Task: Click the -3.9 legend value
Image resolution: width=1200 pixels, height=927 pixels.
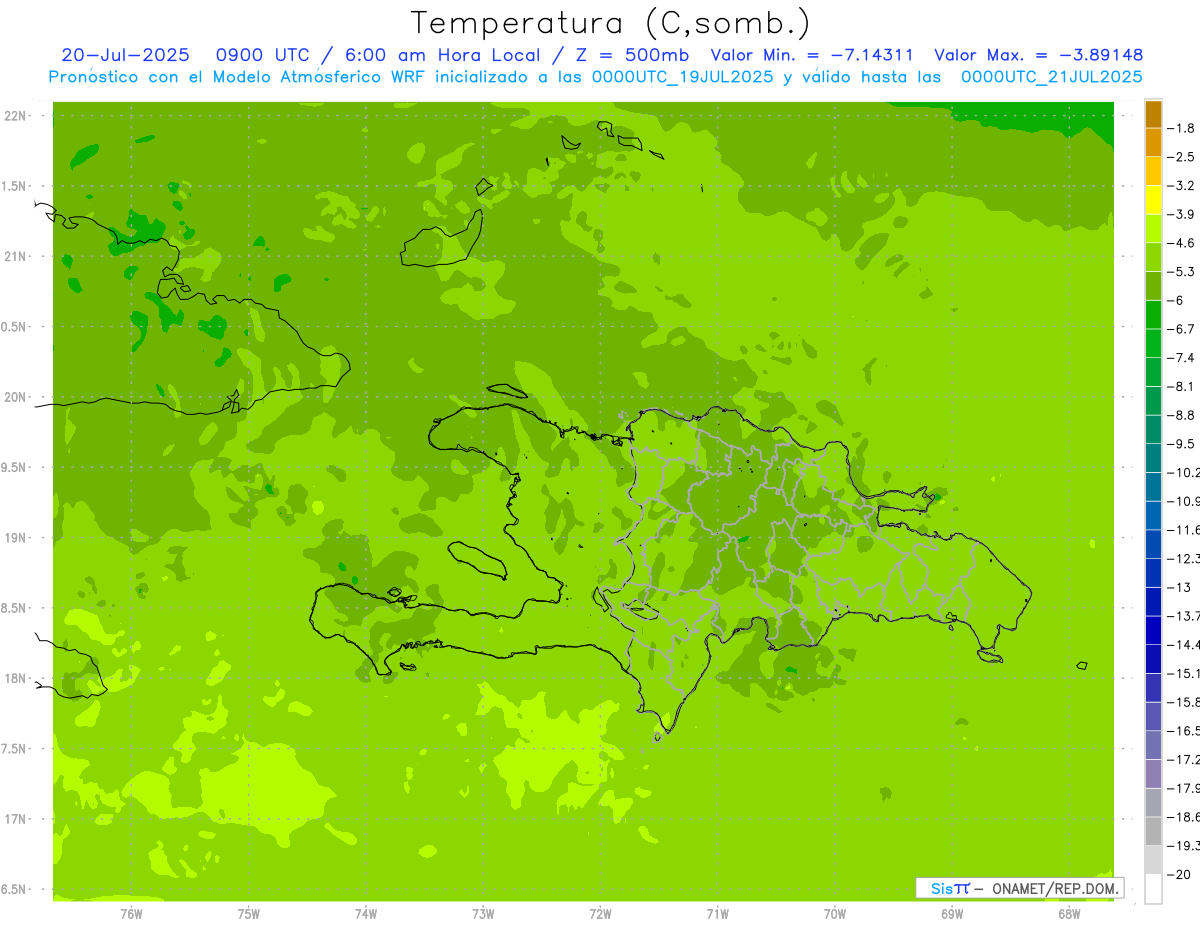Action: click(1183, 214)
